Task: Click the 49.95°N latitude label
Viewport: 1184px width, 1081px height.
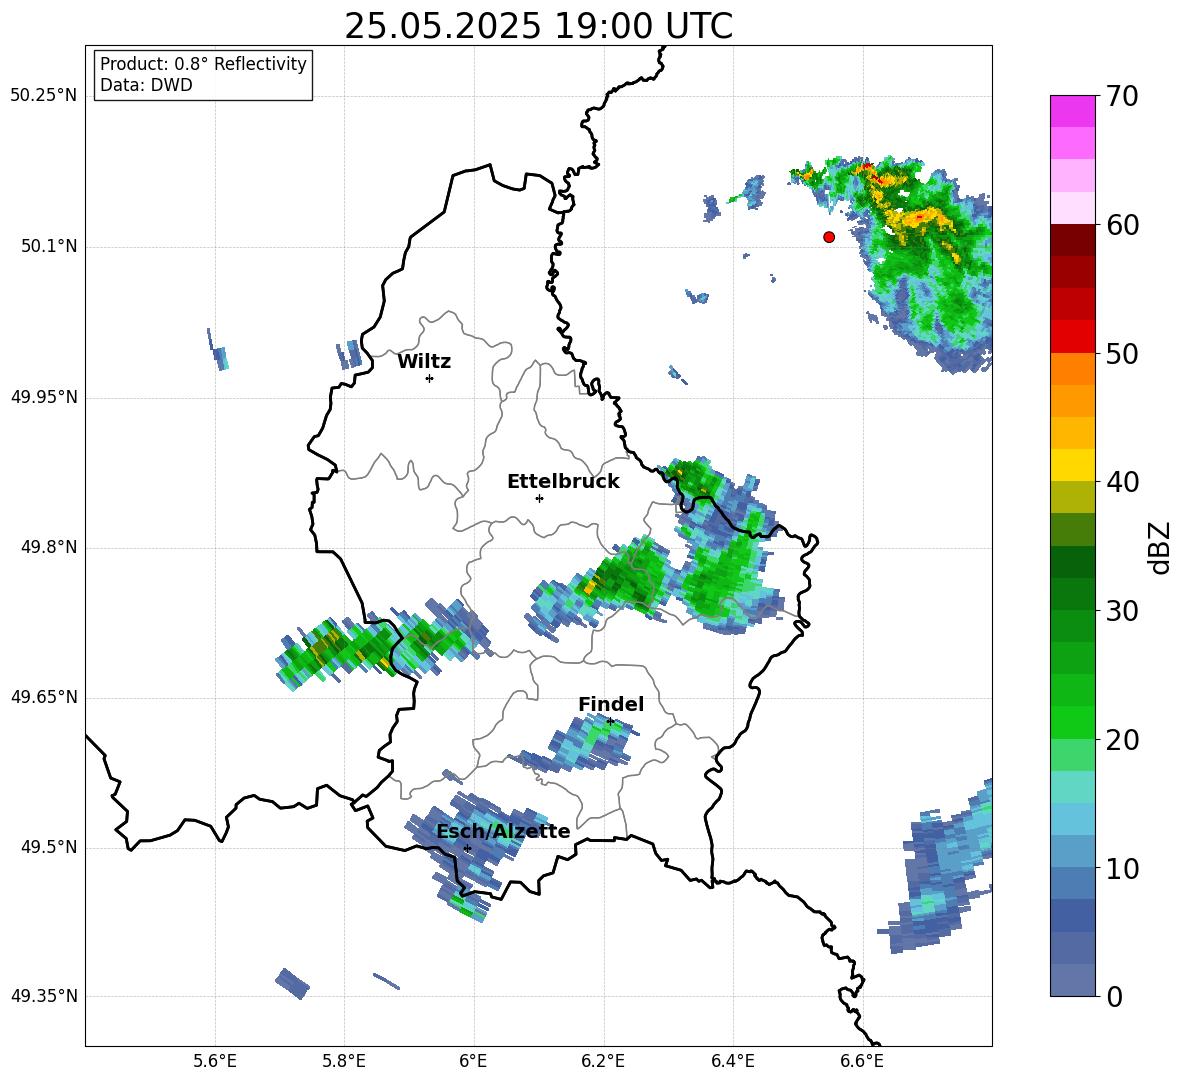Action: tap(44, 397)
